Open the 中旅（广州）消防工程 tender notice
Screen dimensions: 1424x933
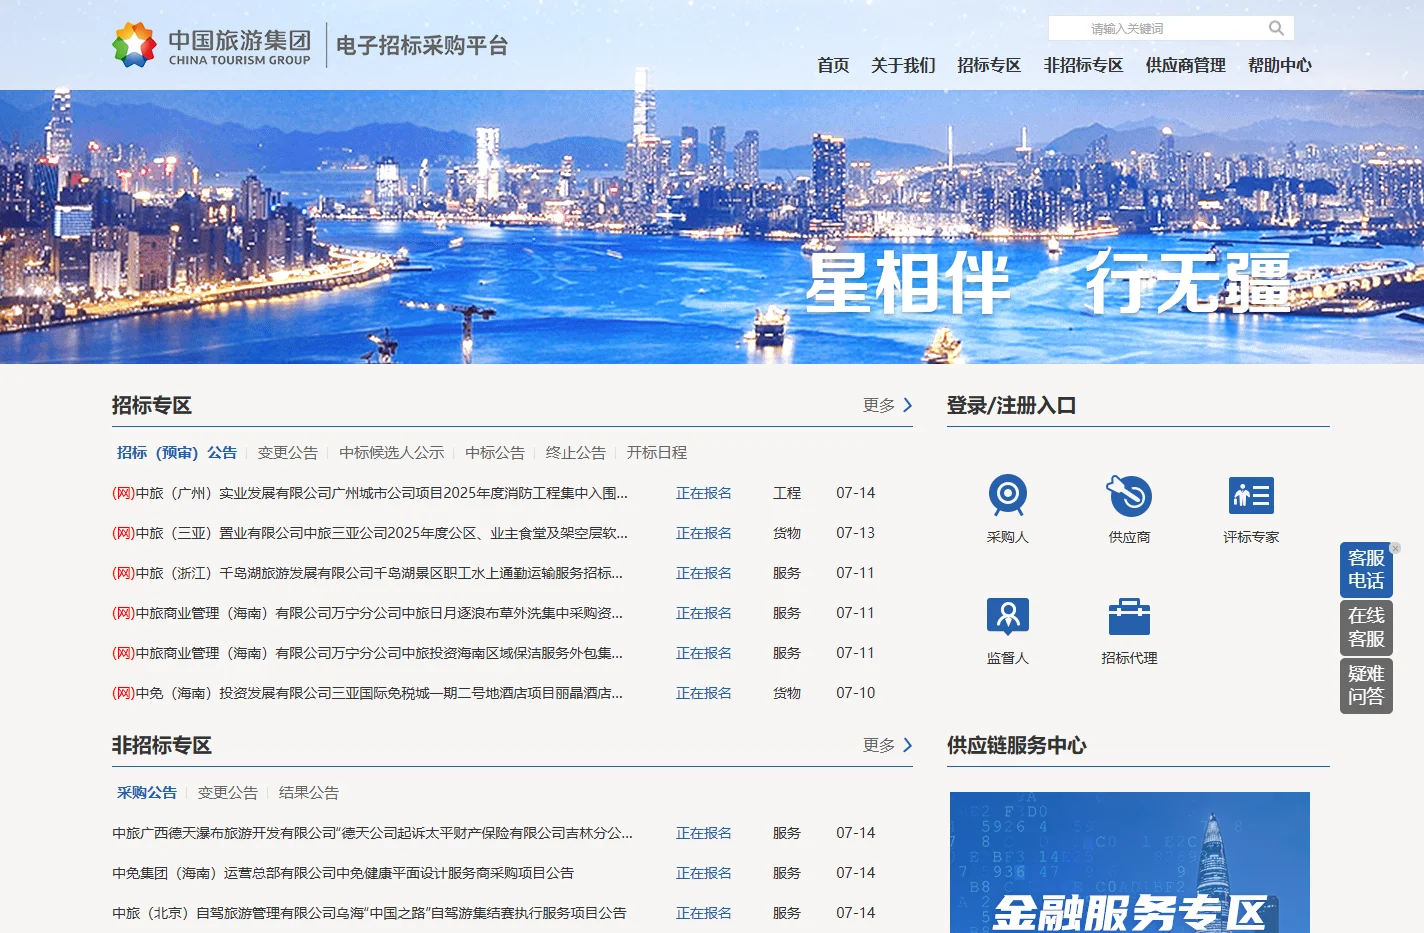[370, 493]
